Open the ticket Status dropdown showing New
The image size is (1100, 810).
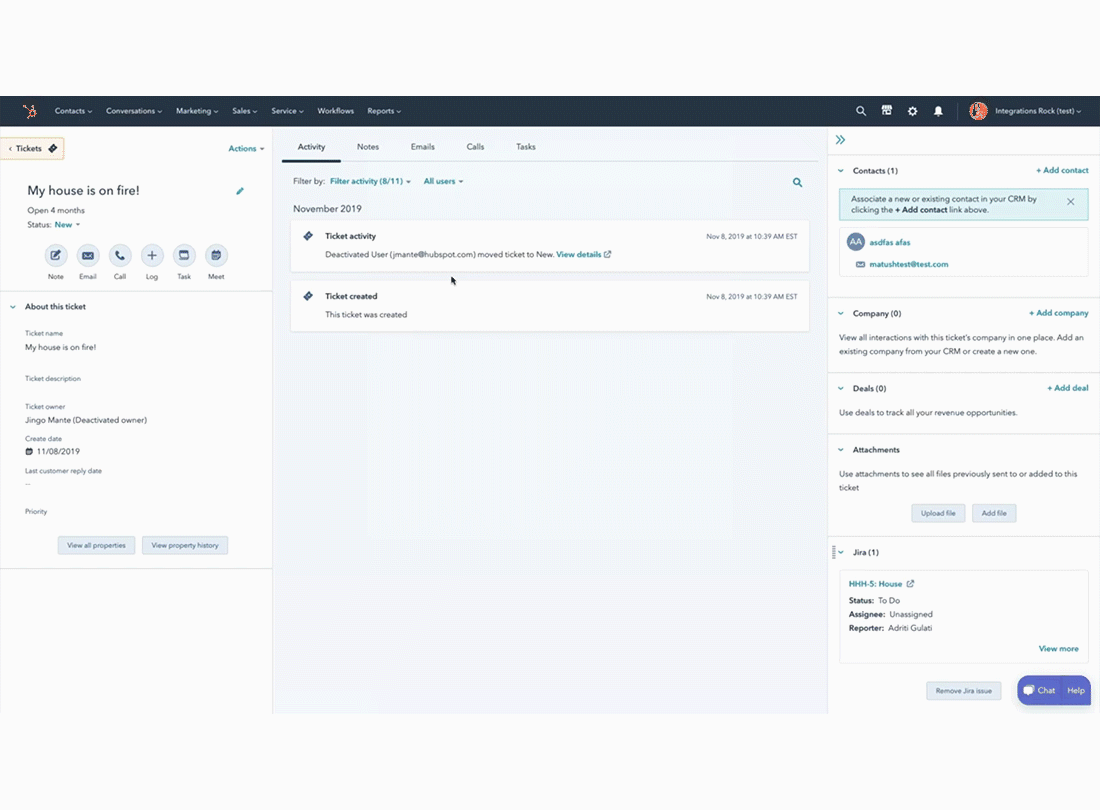click(66, 224)
